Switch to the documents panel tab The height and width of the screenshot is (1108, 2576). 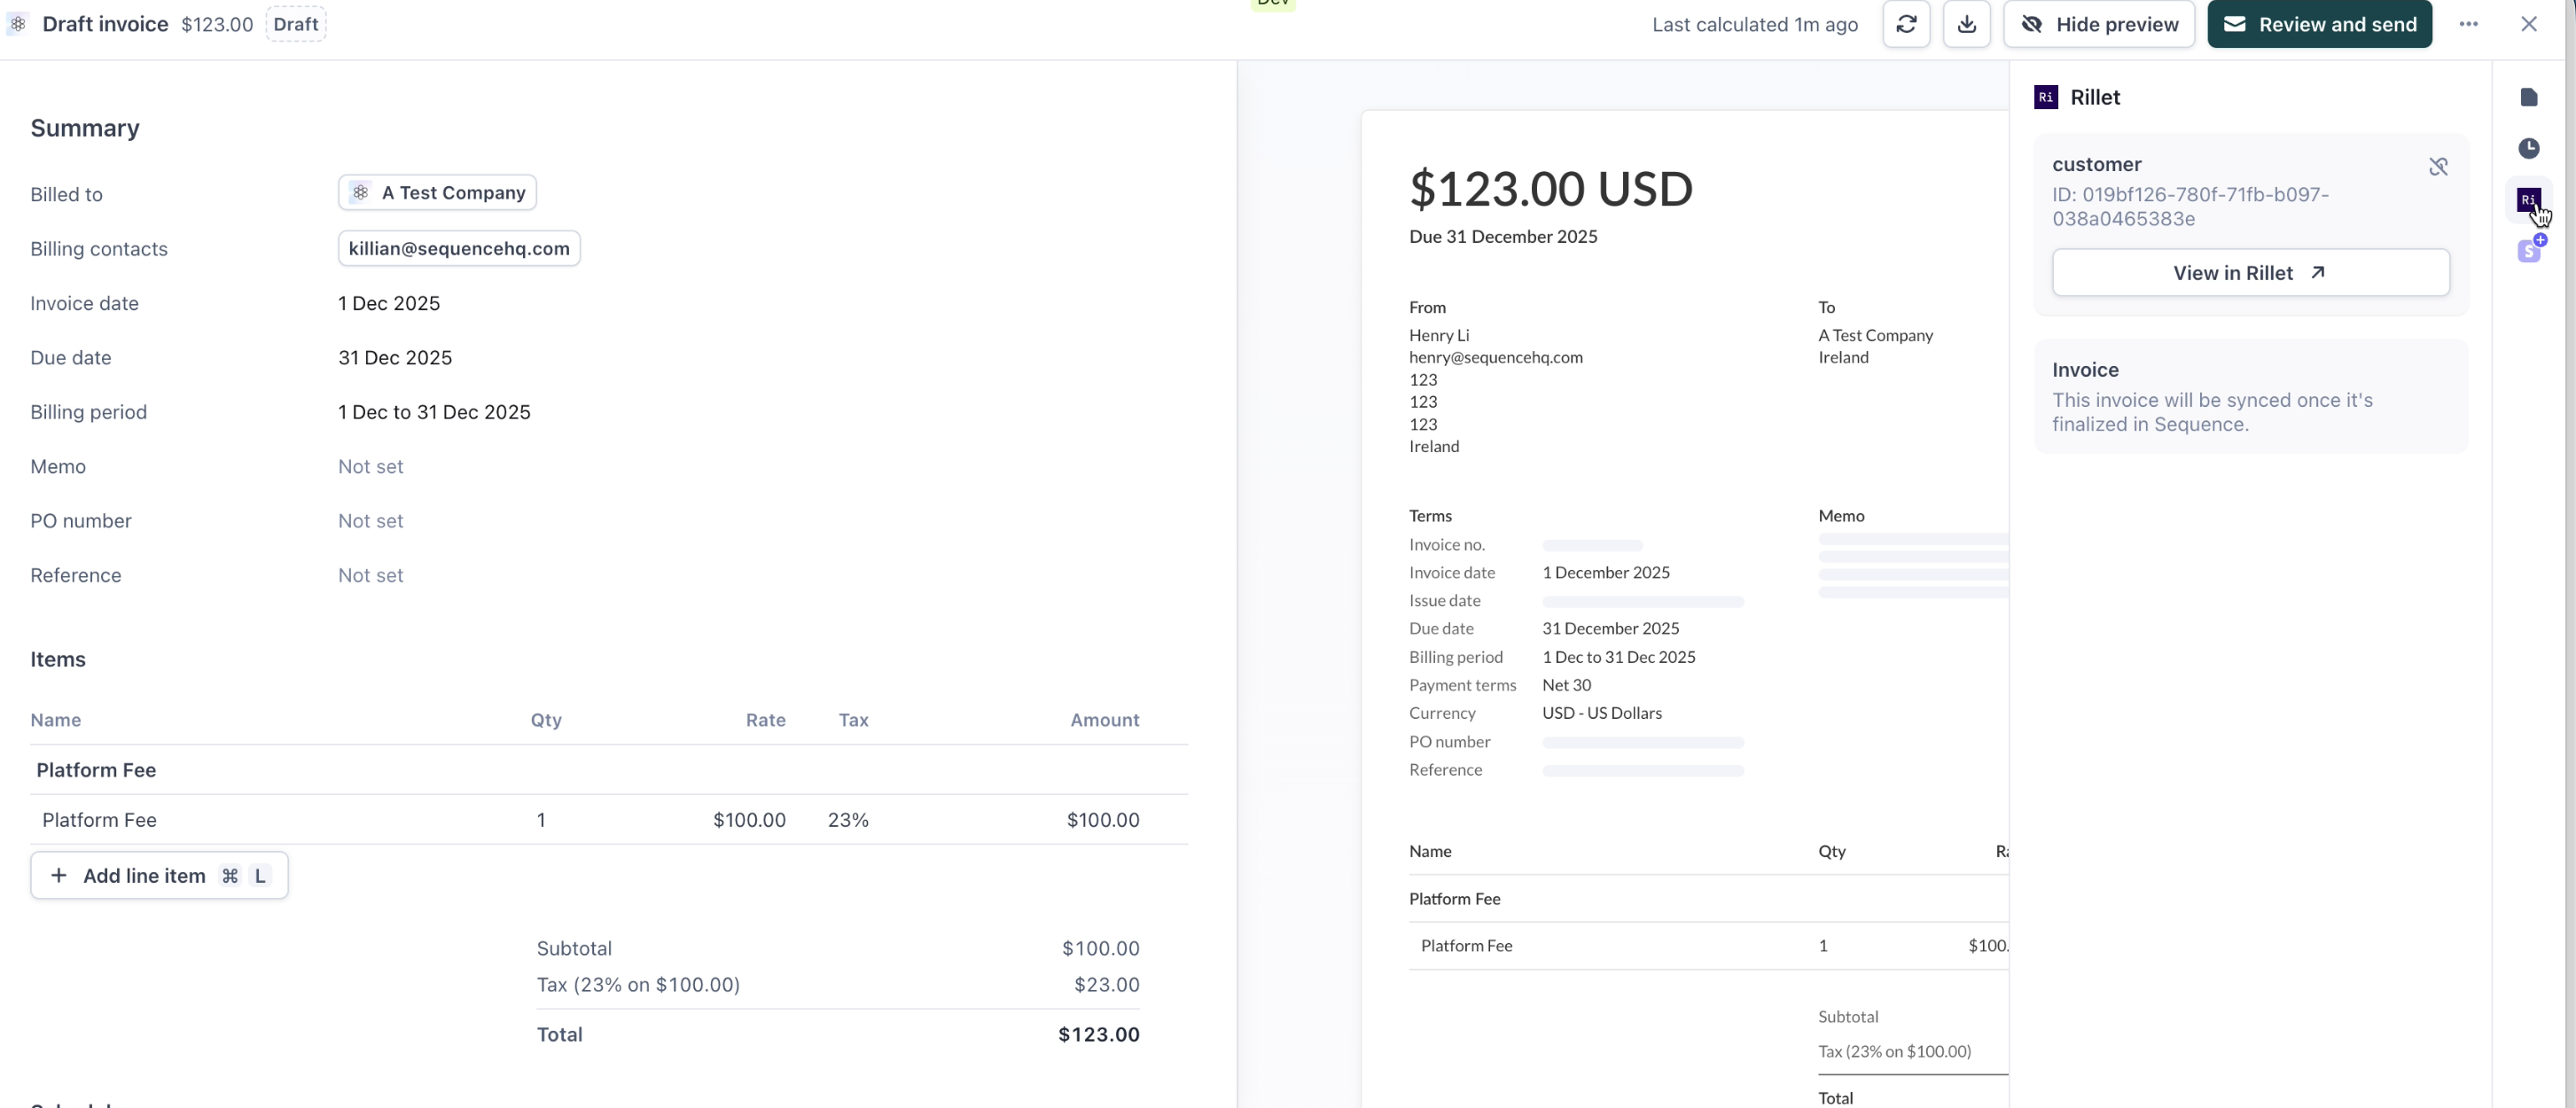[x=2530, y=97]
